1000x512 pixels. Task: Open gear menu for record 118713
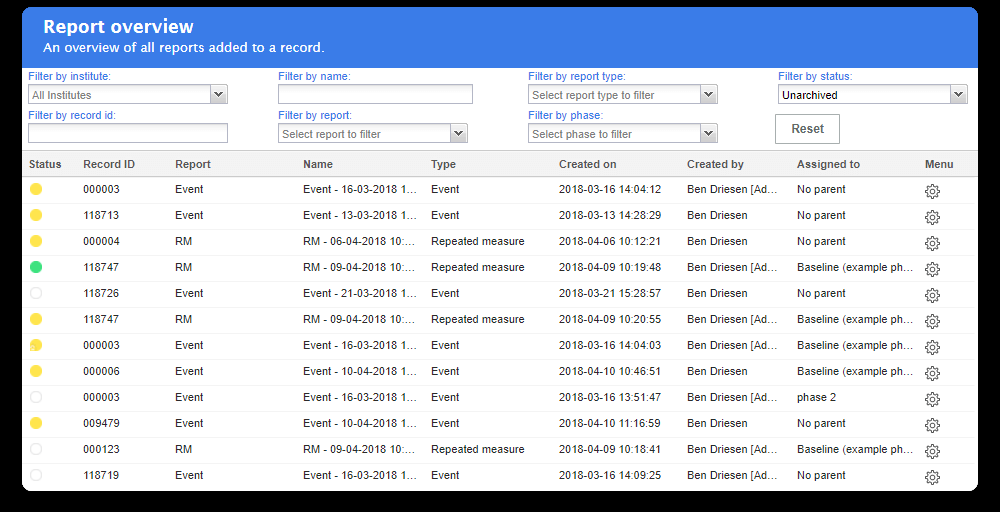pos(932,217)
